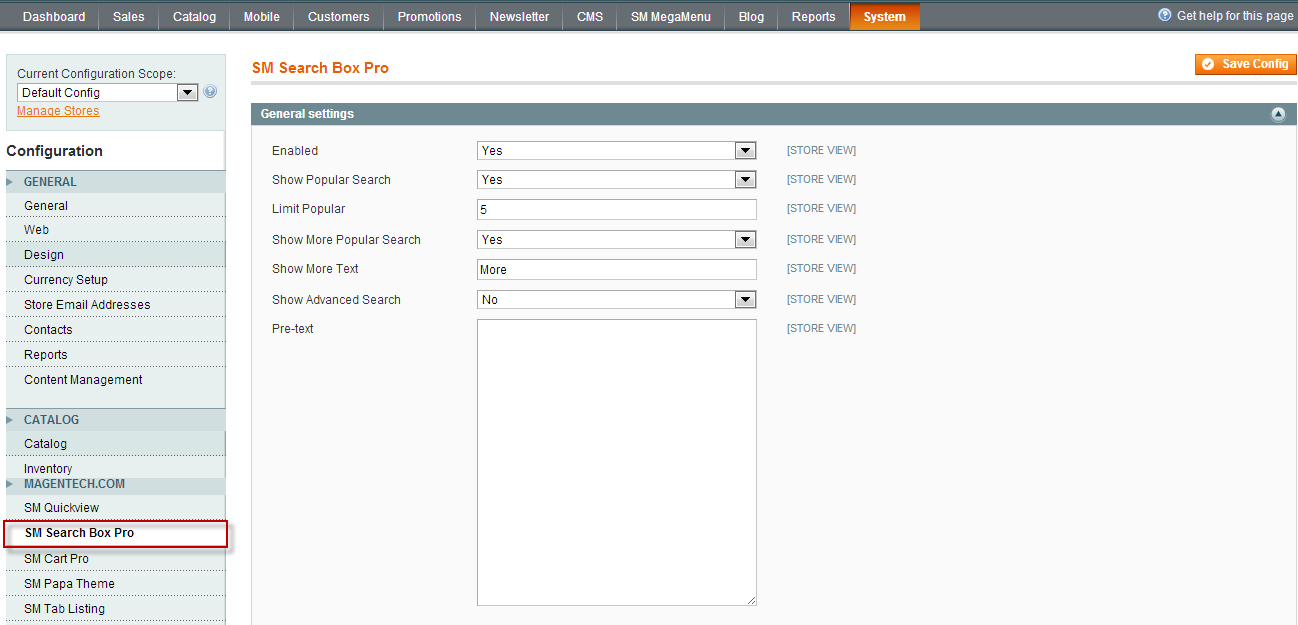Click the SM Search Box Pro page heading

coord(320,68)
